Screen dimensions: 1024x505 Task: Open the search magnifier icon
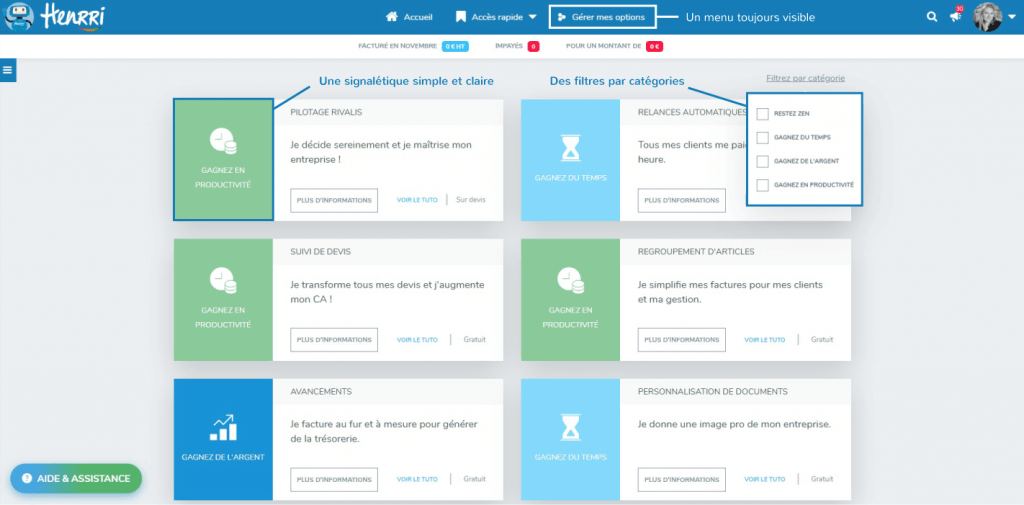coord(932,17)
